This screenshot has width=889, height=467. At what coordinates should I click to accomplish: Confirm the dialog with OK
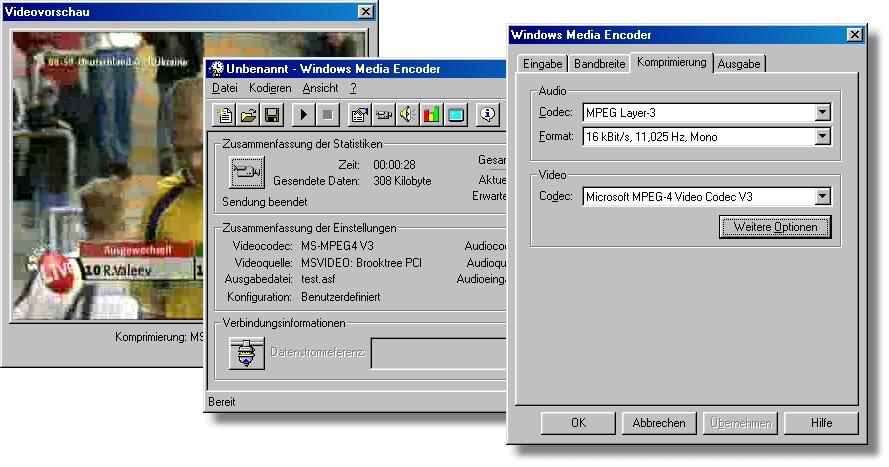click(578, 423)
